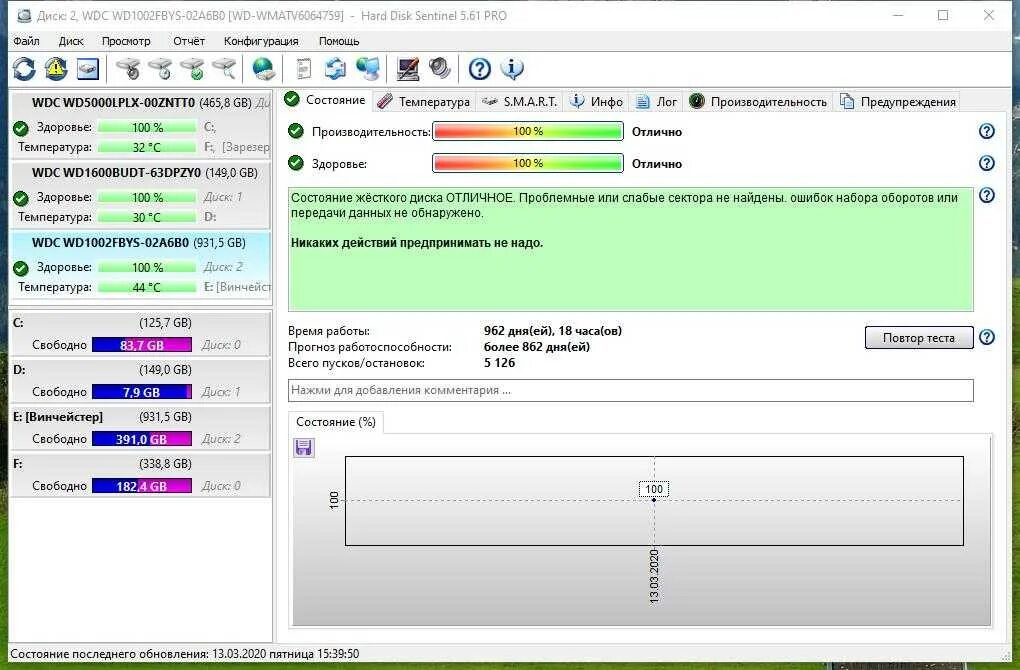
Task: Click the disk with stethoscope test icon
Action: pyautogui.click(x=128, y=68)
